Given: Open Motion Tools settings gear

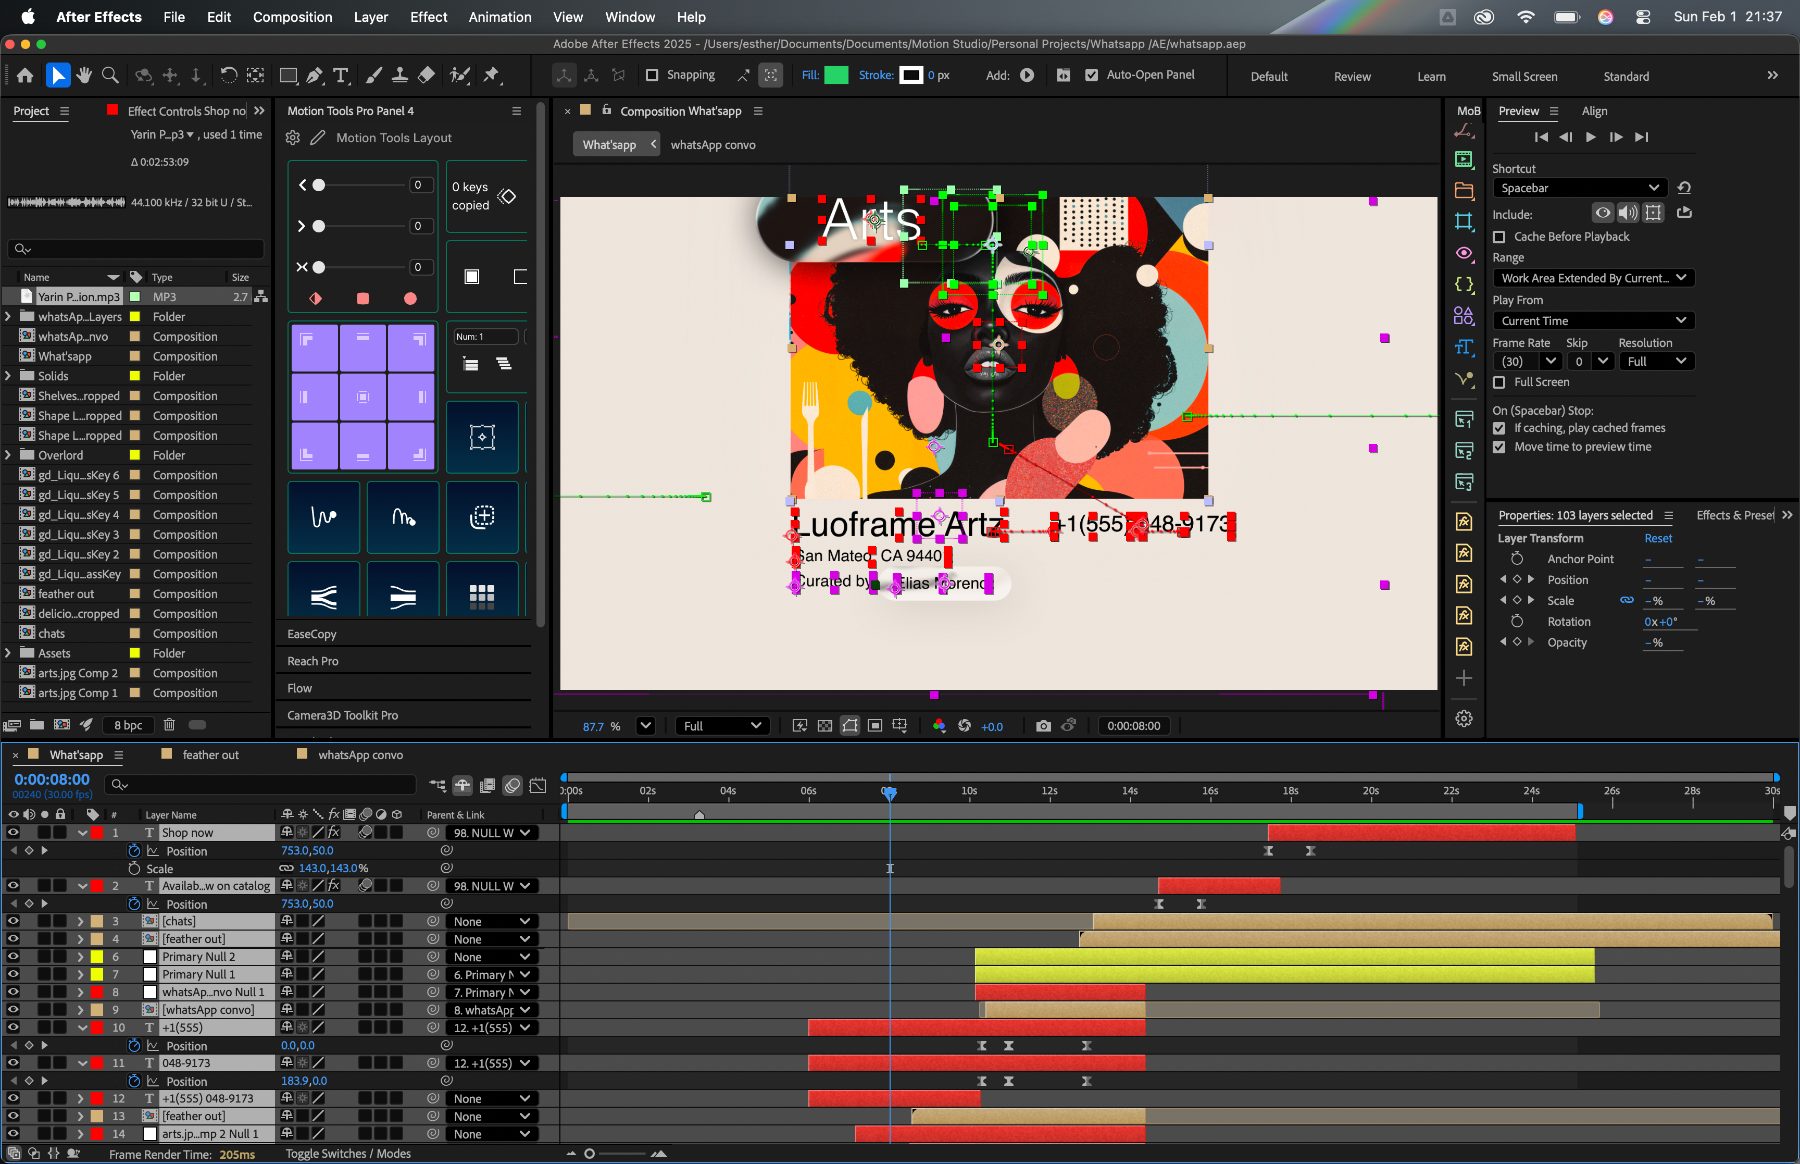Looking at the screenshot, I should [x=293, y=138].
